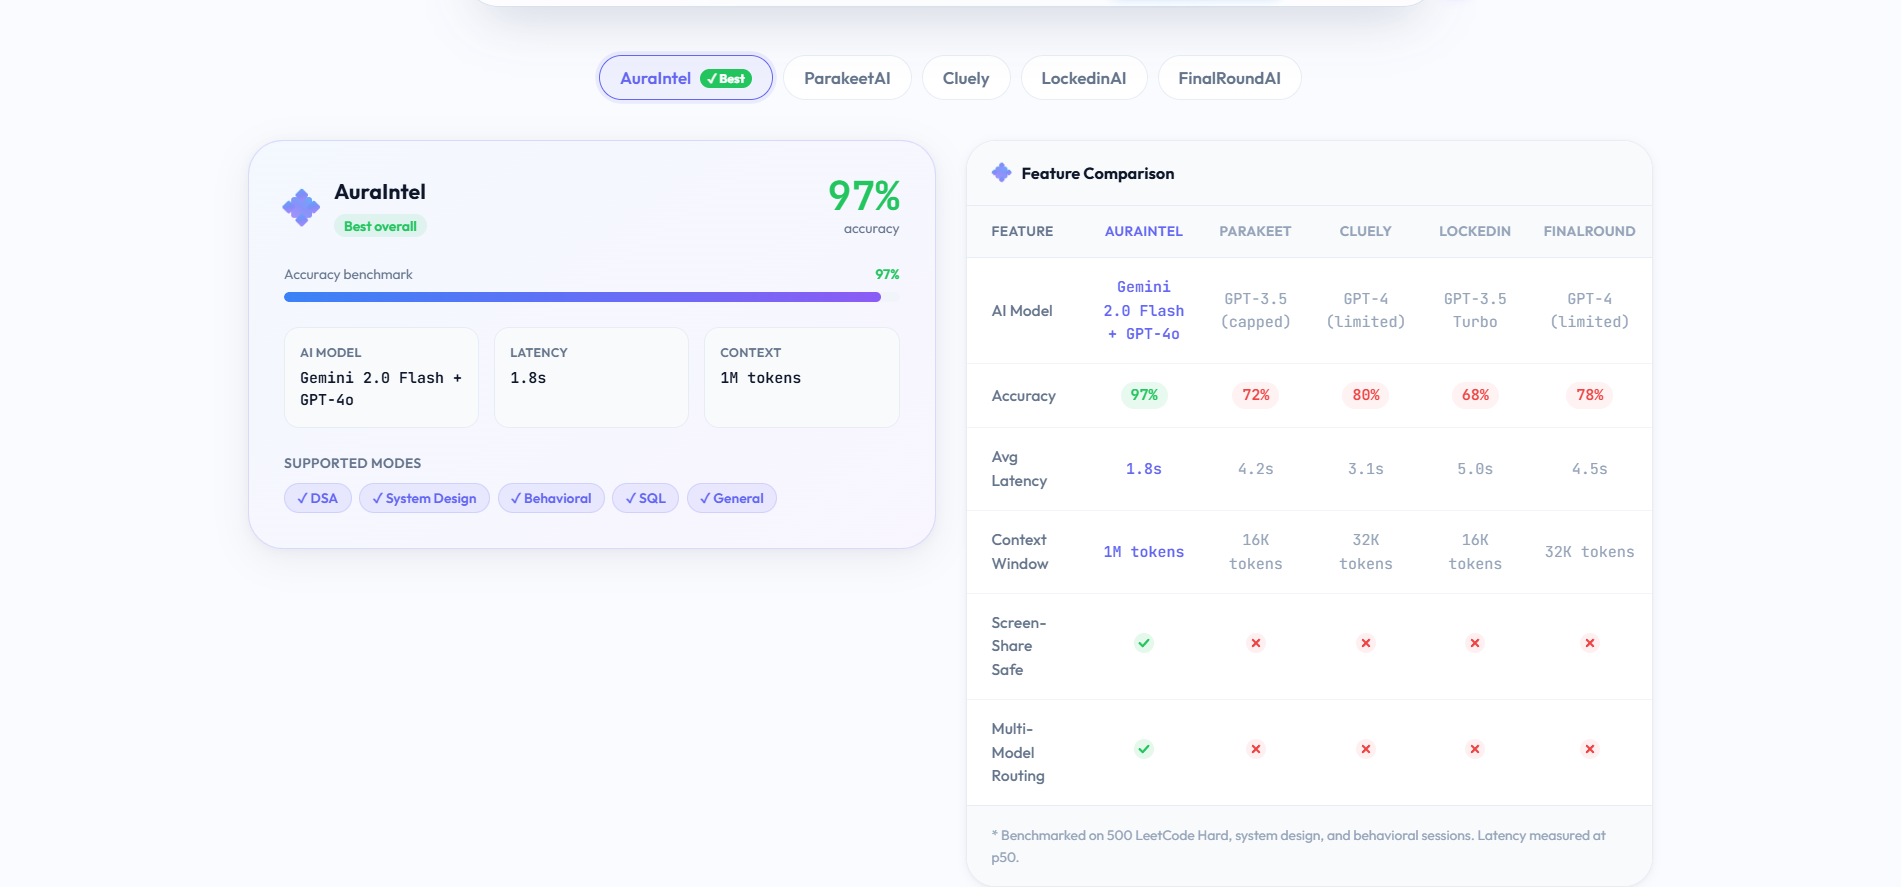Click the GPT-3.5 (capped) cell
The height and width of the screenshot is (887, 1901).
(1256, 310)
